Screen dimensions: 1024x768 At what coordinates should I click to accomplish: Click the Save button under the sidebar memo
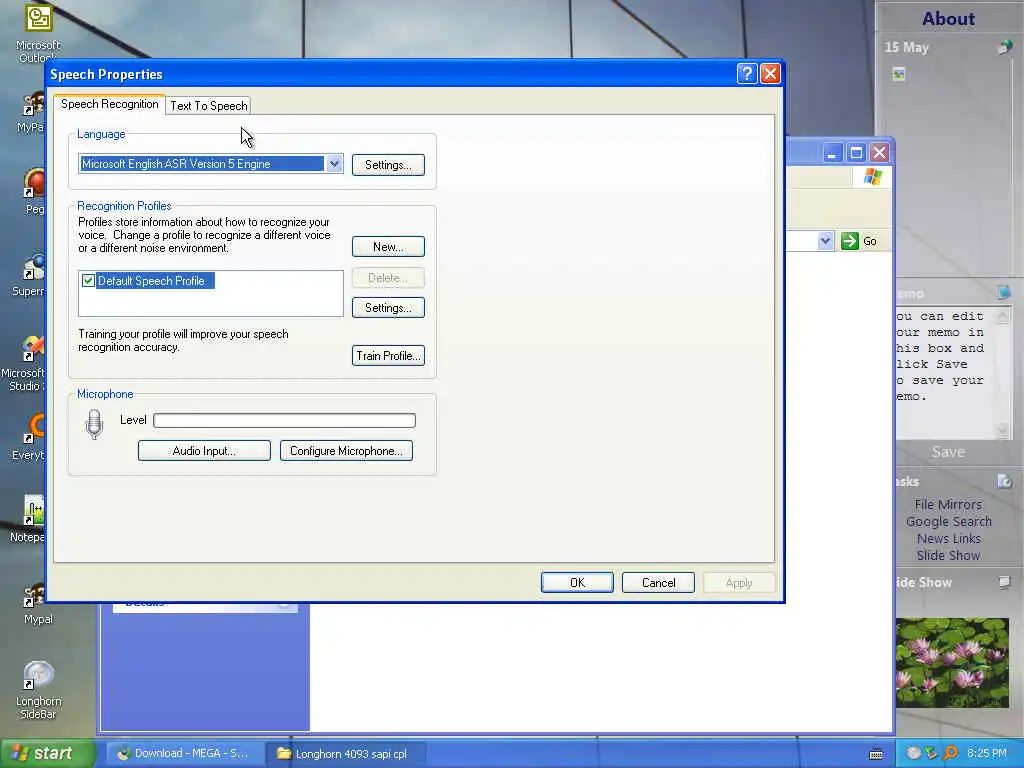click(x=948, y=451)
